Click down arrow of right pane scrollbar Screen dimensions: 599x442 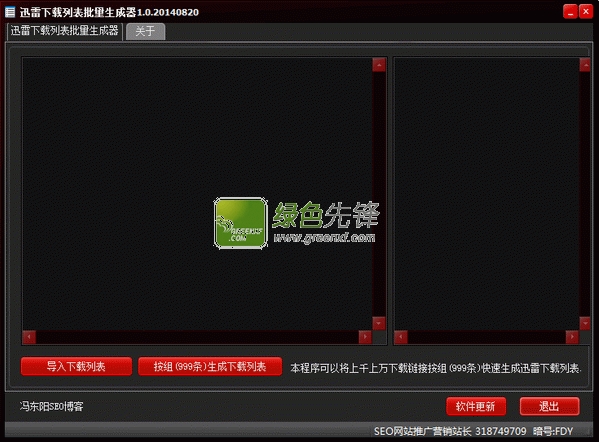point(585,323)
